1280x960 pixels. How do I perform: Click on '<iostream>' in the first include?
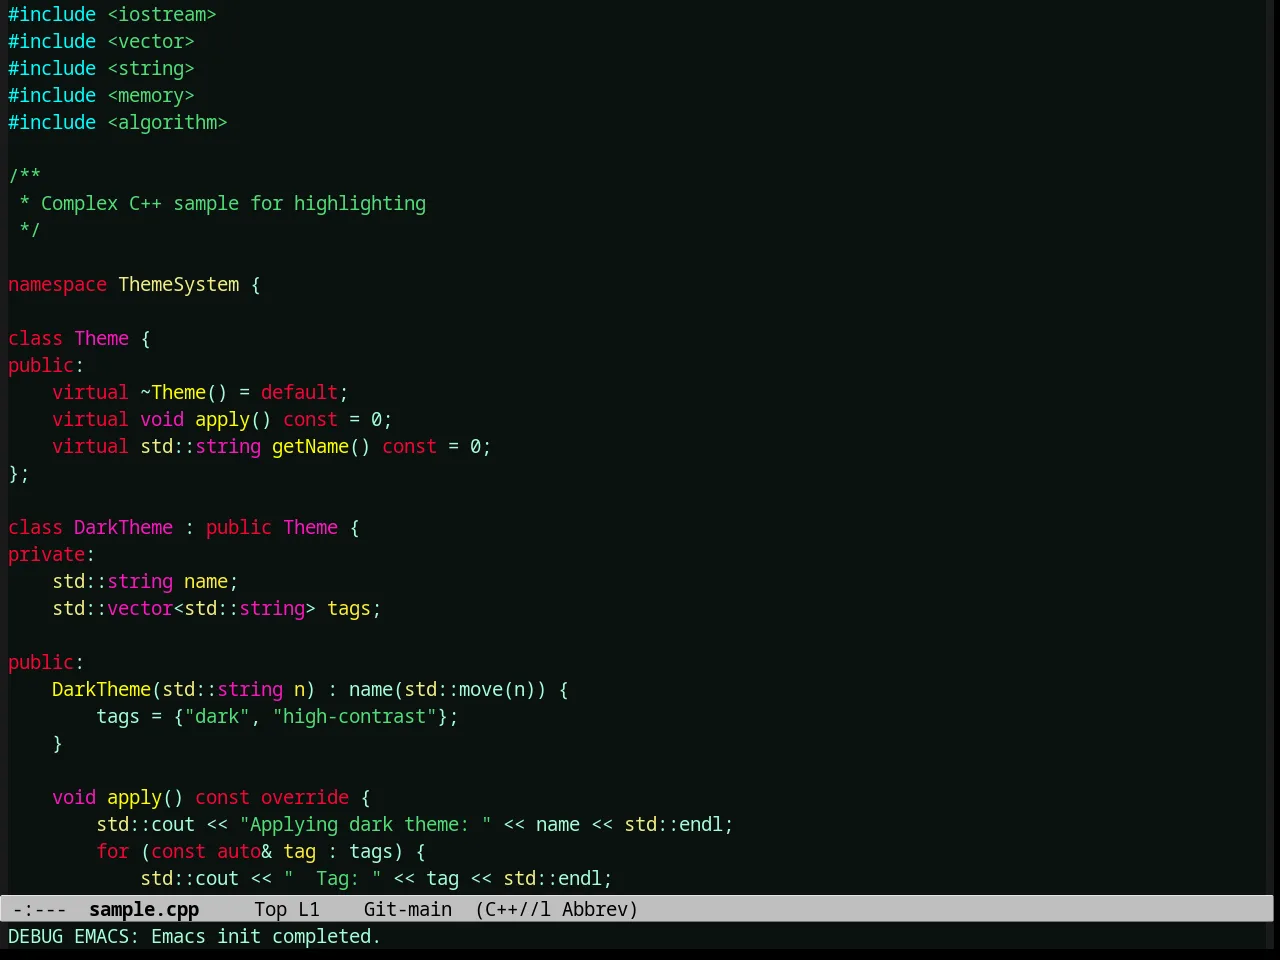click(162, 14)
